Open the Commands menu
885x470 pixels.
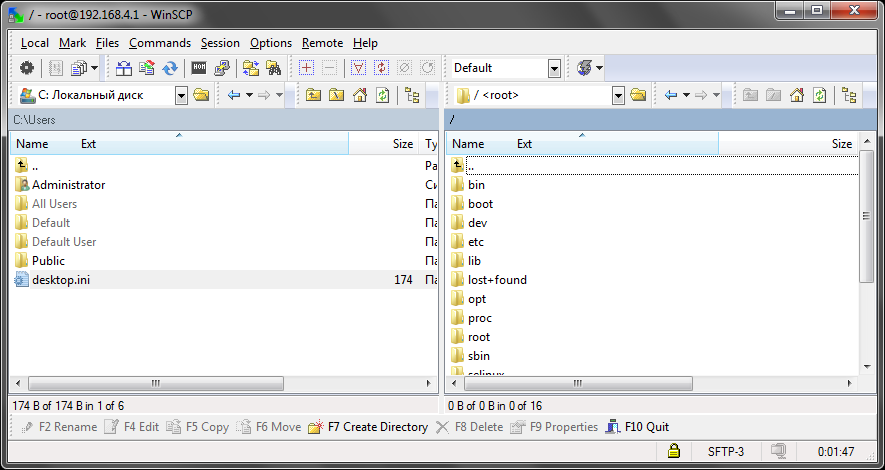[x=160, y=43]
